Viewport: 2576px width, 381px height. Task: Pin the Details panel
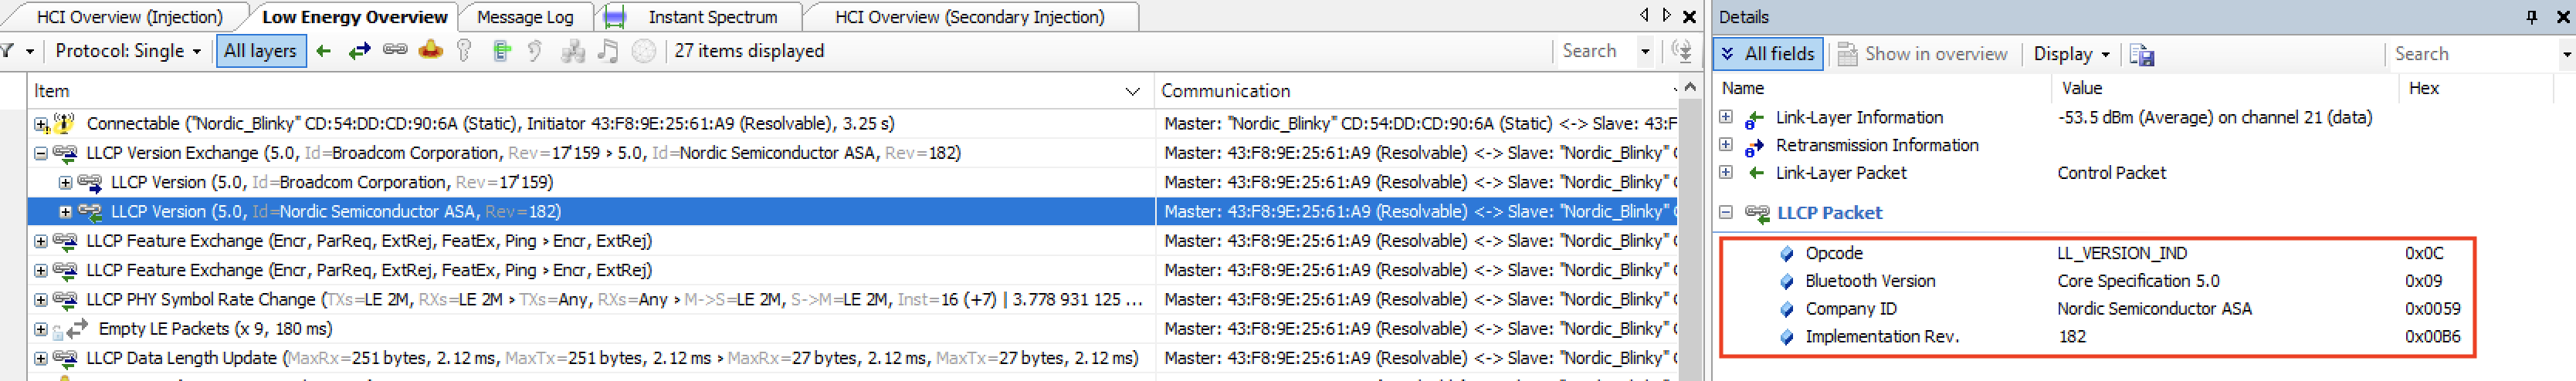pyautogui.click(x=2531, y=17)
